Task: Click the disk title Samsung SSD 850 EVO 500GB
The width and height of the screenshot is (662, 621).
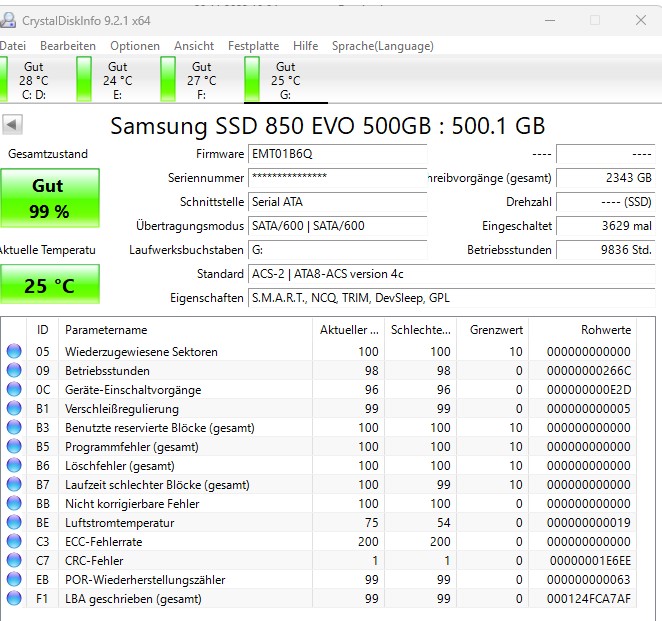Action: (327, 125)
